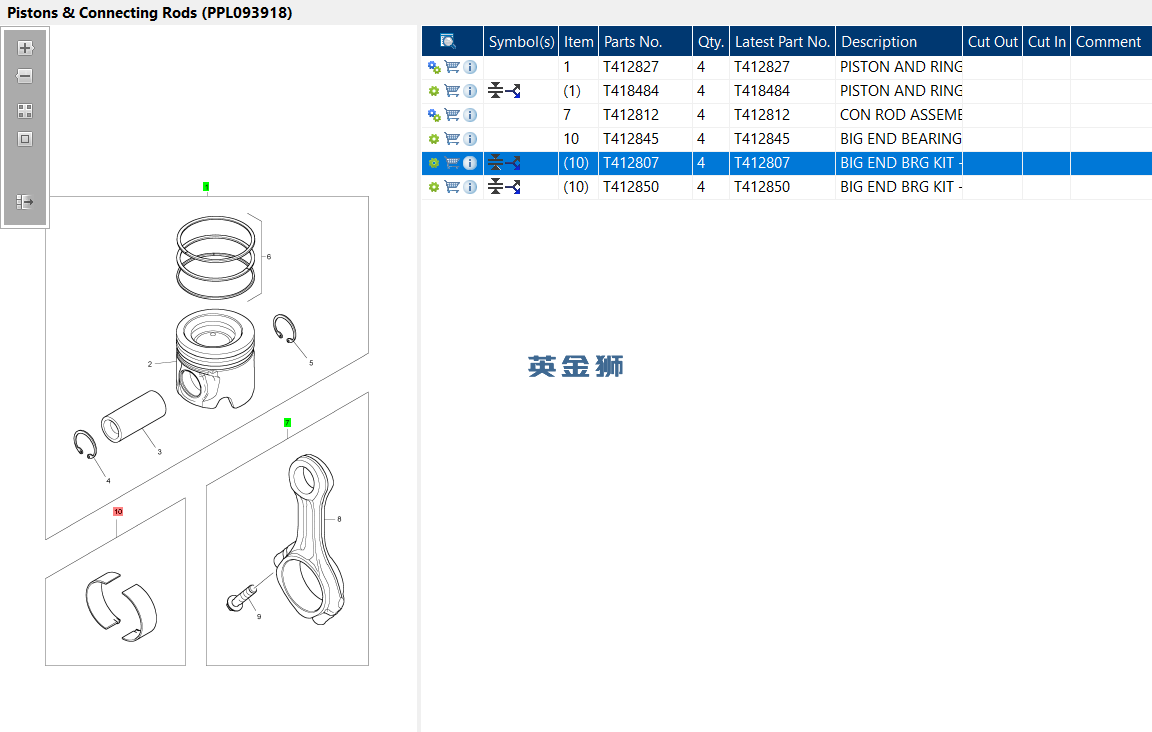This screenshot has width=1152, height=732.
Task: Select red callout 10 on bearing diagram
Action: 118,512
